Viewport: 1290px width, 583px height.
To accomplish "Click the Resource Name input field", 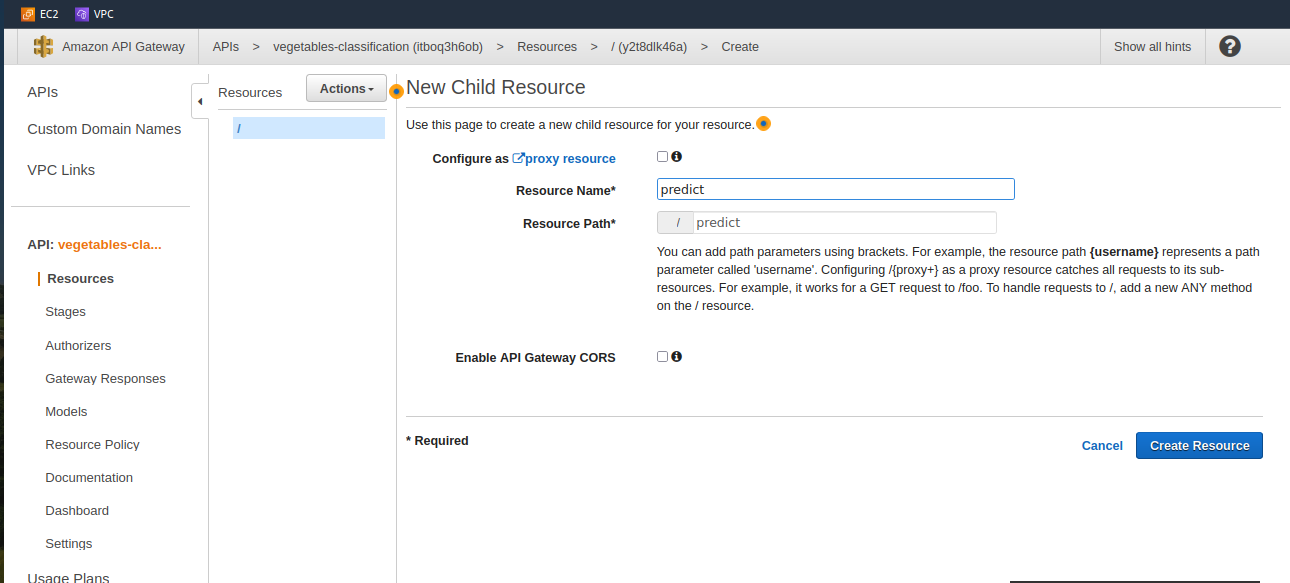I will click(x=836, y=189).
